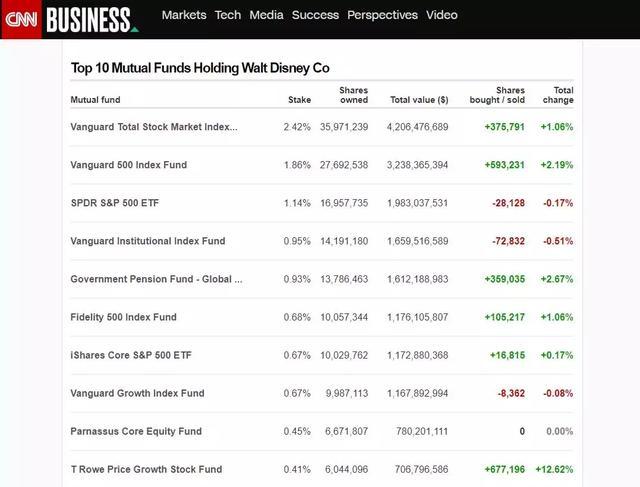640x487 pixels.
Task: Open Vanguard Growth Index Fund
Action: (137, 393)
